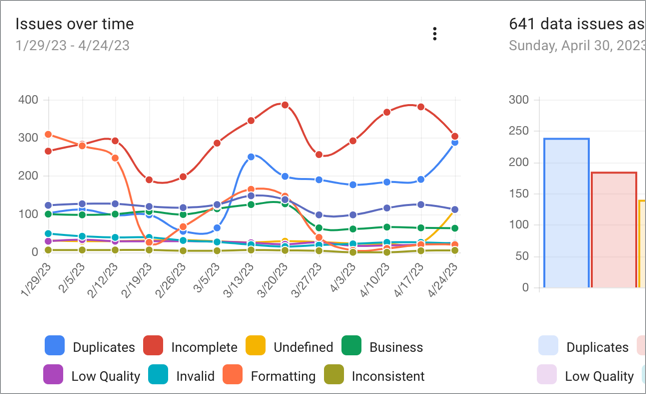Select the Incomplete data point at 4/17/23

(421, 107)
